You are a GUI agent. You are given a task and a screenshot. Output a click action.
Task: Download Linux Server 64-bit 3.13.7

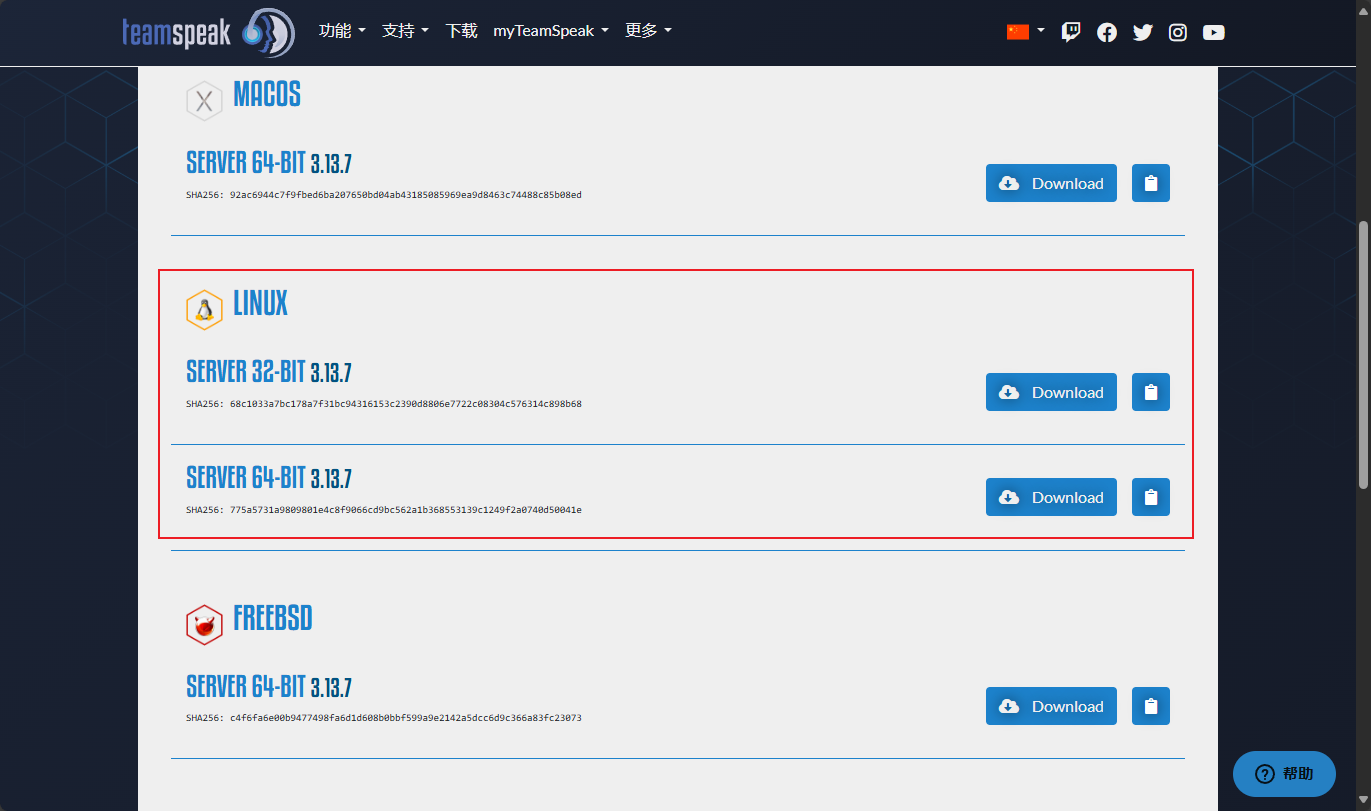(1051, 497)
